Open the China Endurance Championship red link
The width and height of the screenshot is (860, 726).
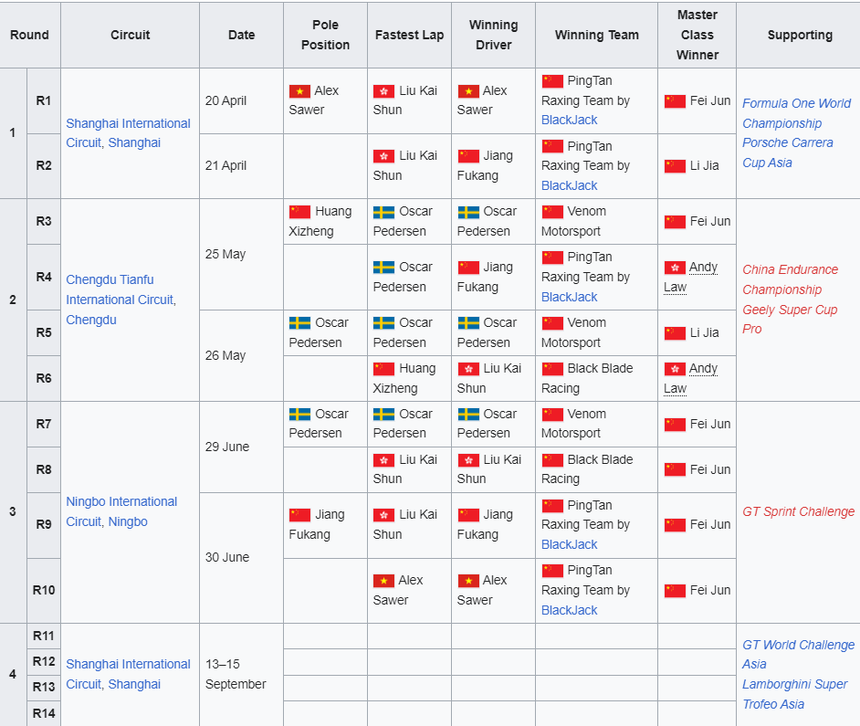click(789, 279)
